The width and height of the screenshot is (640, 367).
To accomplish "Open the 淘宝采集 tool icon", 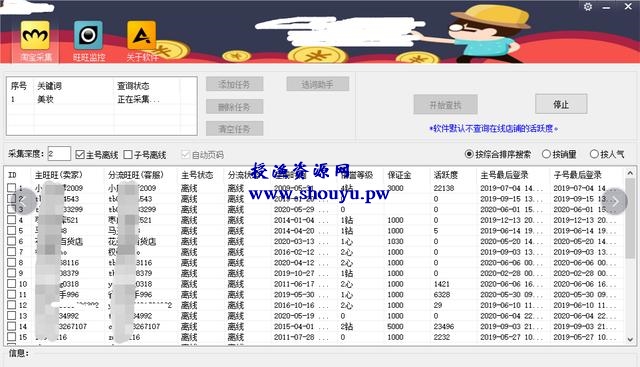I will pyautogui.click(x=36, y=36).
